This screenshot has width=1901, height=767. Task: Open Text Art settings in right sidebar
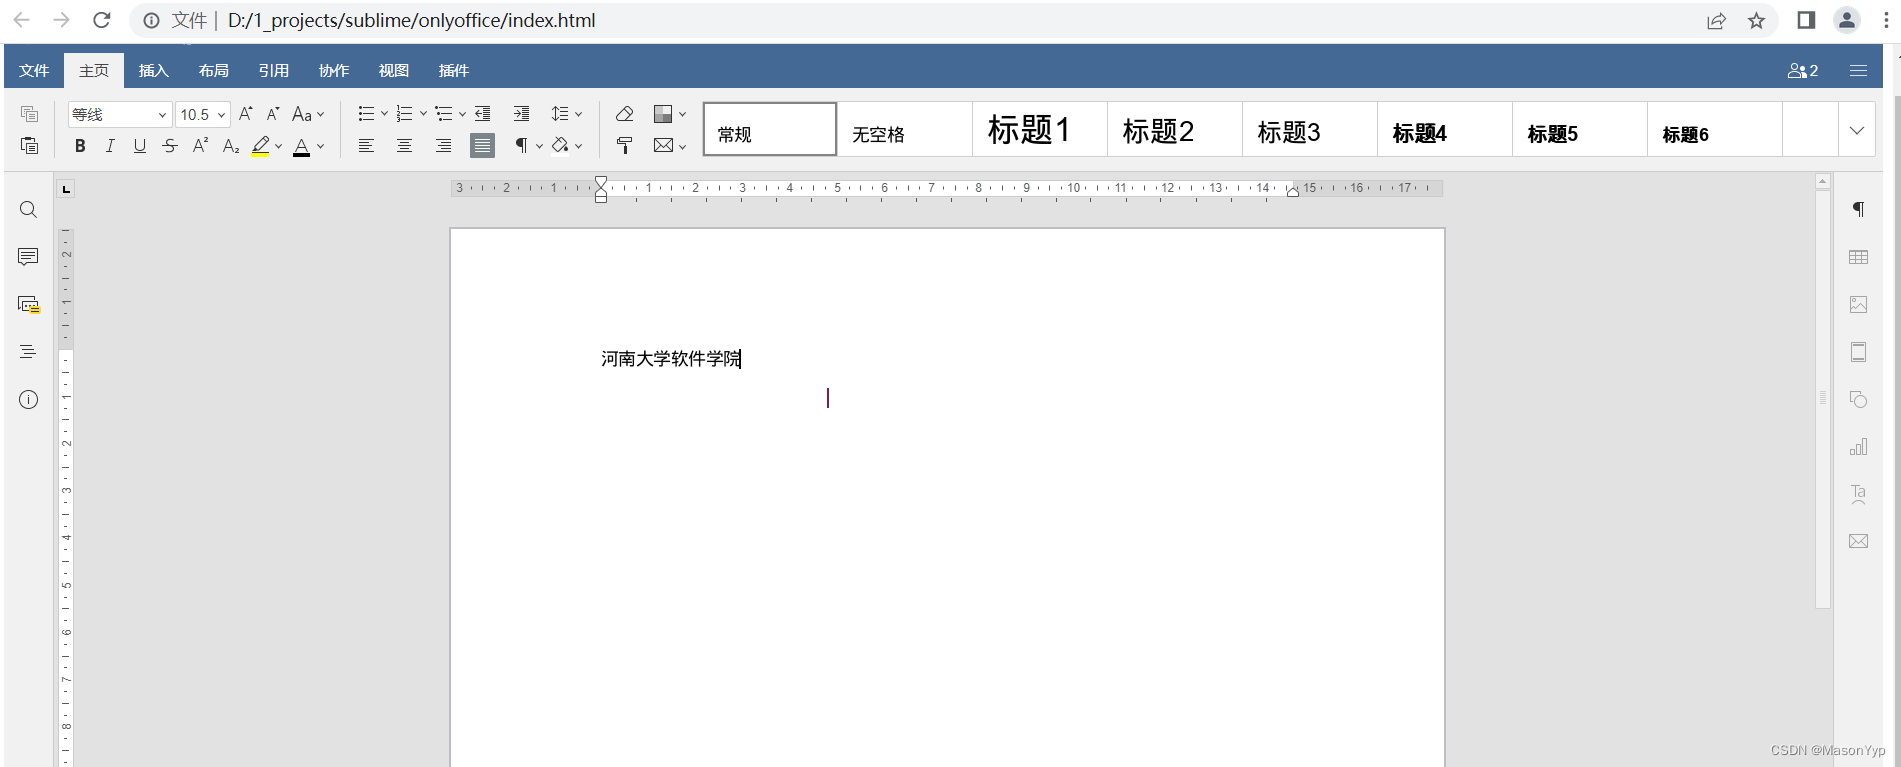(x=1858, y=494)
